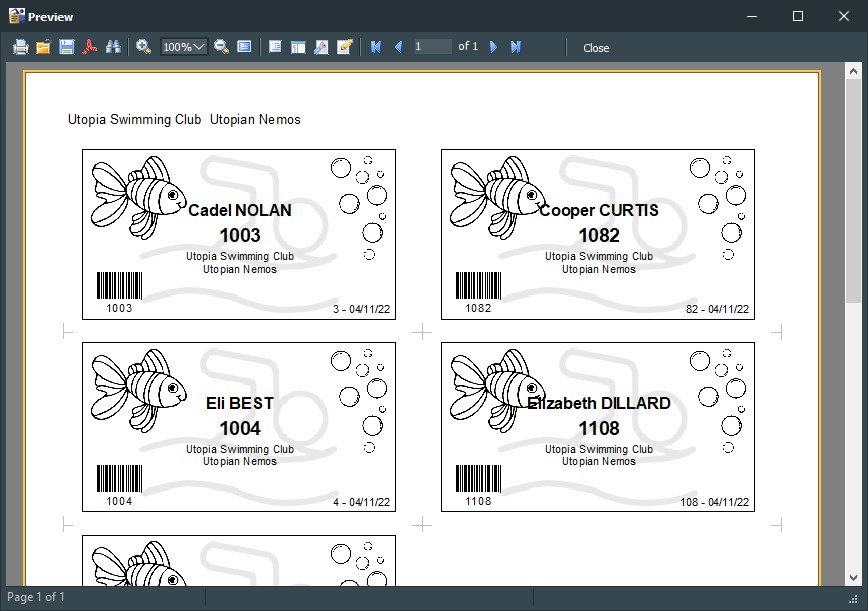868x611 pixels.
Task: Save the report using the floppy icon
Action: tap(66, 47)
